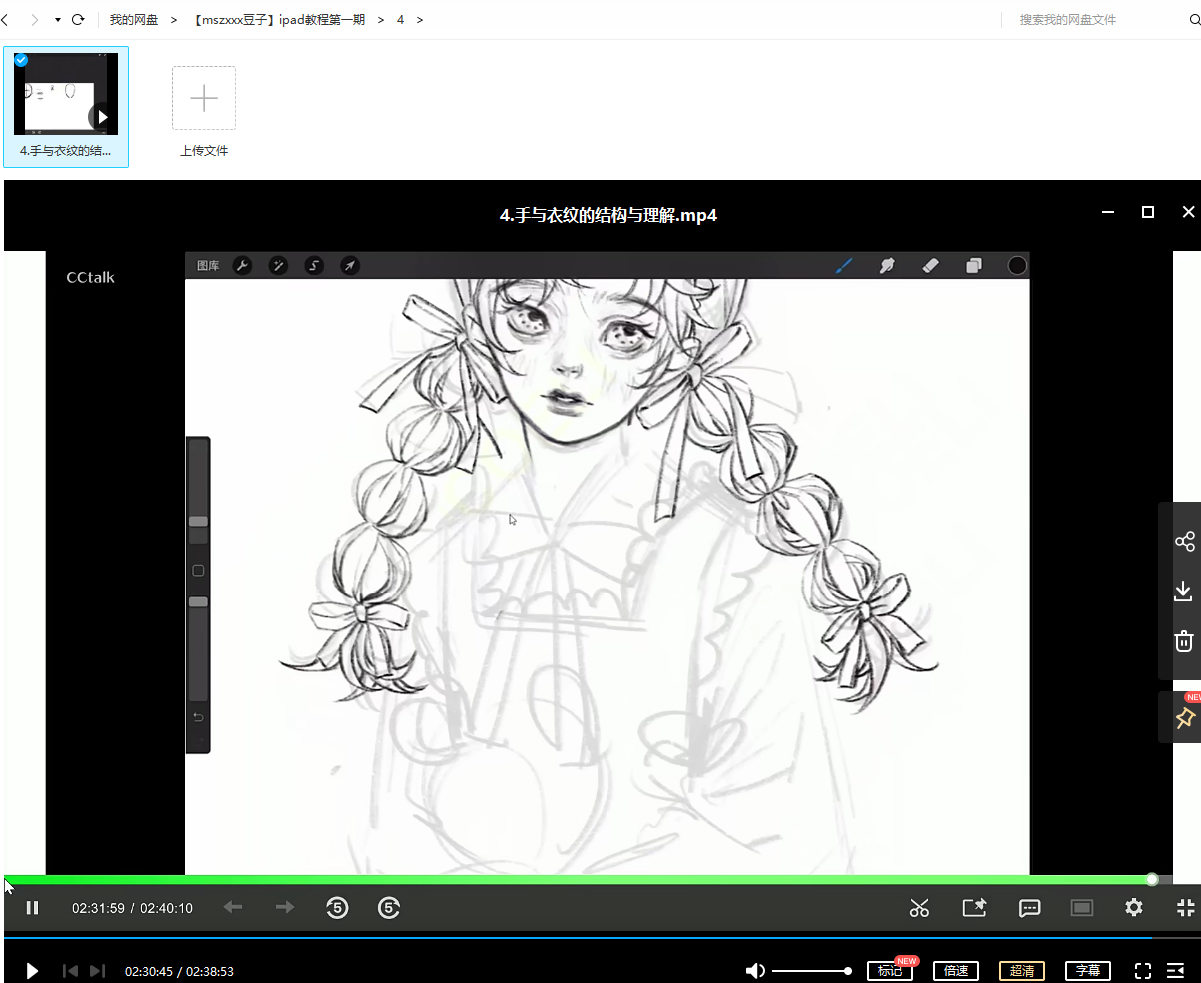Uncheck the selected video file checkbox
1201x983 pixels.
21,60
